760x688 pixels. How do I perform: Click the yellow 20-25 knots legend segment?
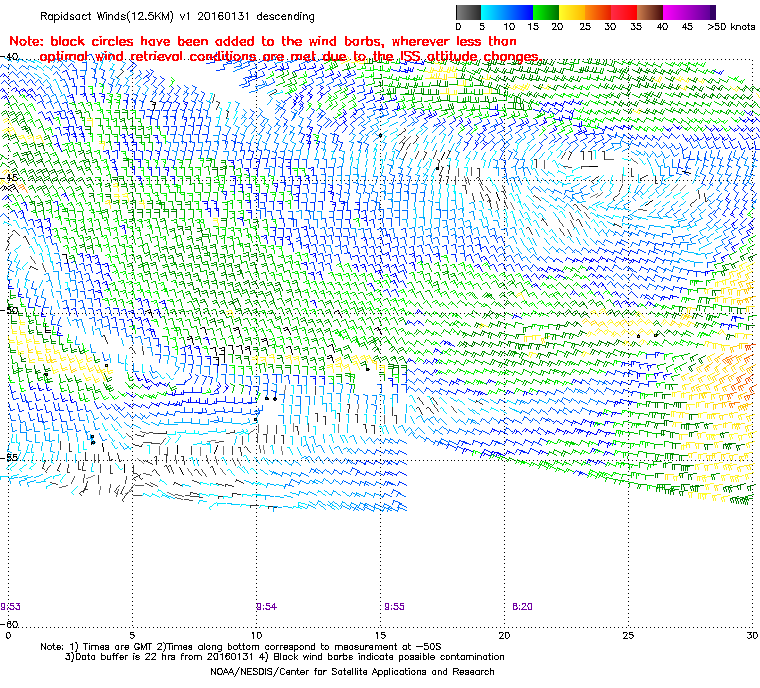coord(572,12)
